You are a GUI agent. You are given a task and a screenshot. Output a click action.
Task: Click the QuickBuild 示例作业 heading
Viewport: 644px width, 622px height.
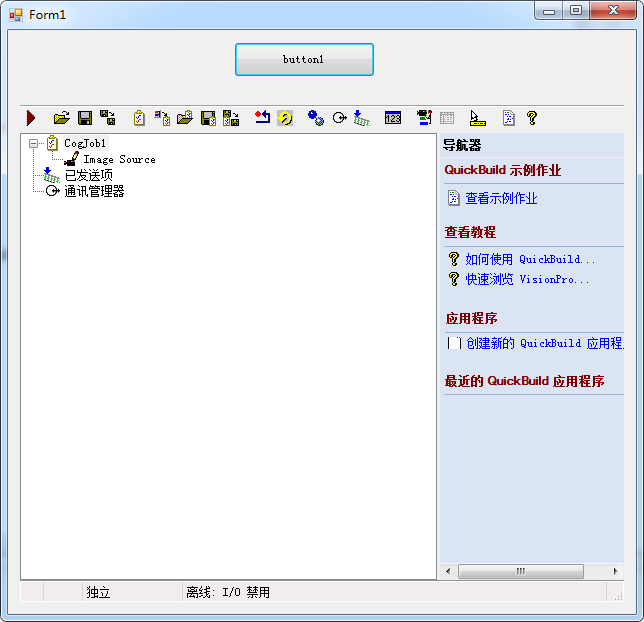click(x=503, y=170)
